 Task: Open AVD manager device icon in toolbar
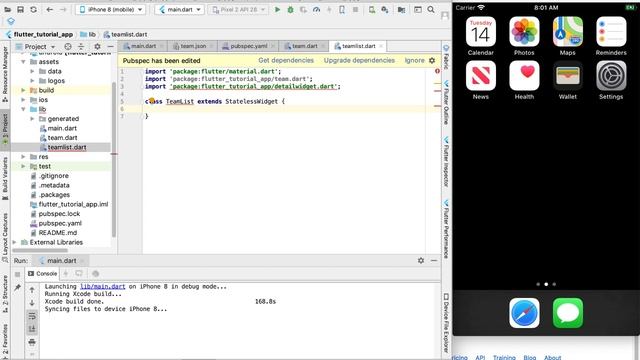click(372, 9)
